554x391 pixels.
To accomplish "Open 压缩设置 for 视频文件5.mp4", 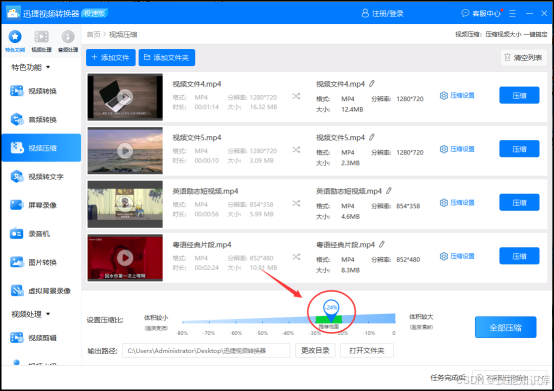I will click(x=457, y=149).
